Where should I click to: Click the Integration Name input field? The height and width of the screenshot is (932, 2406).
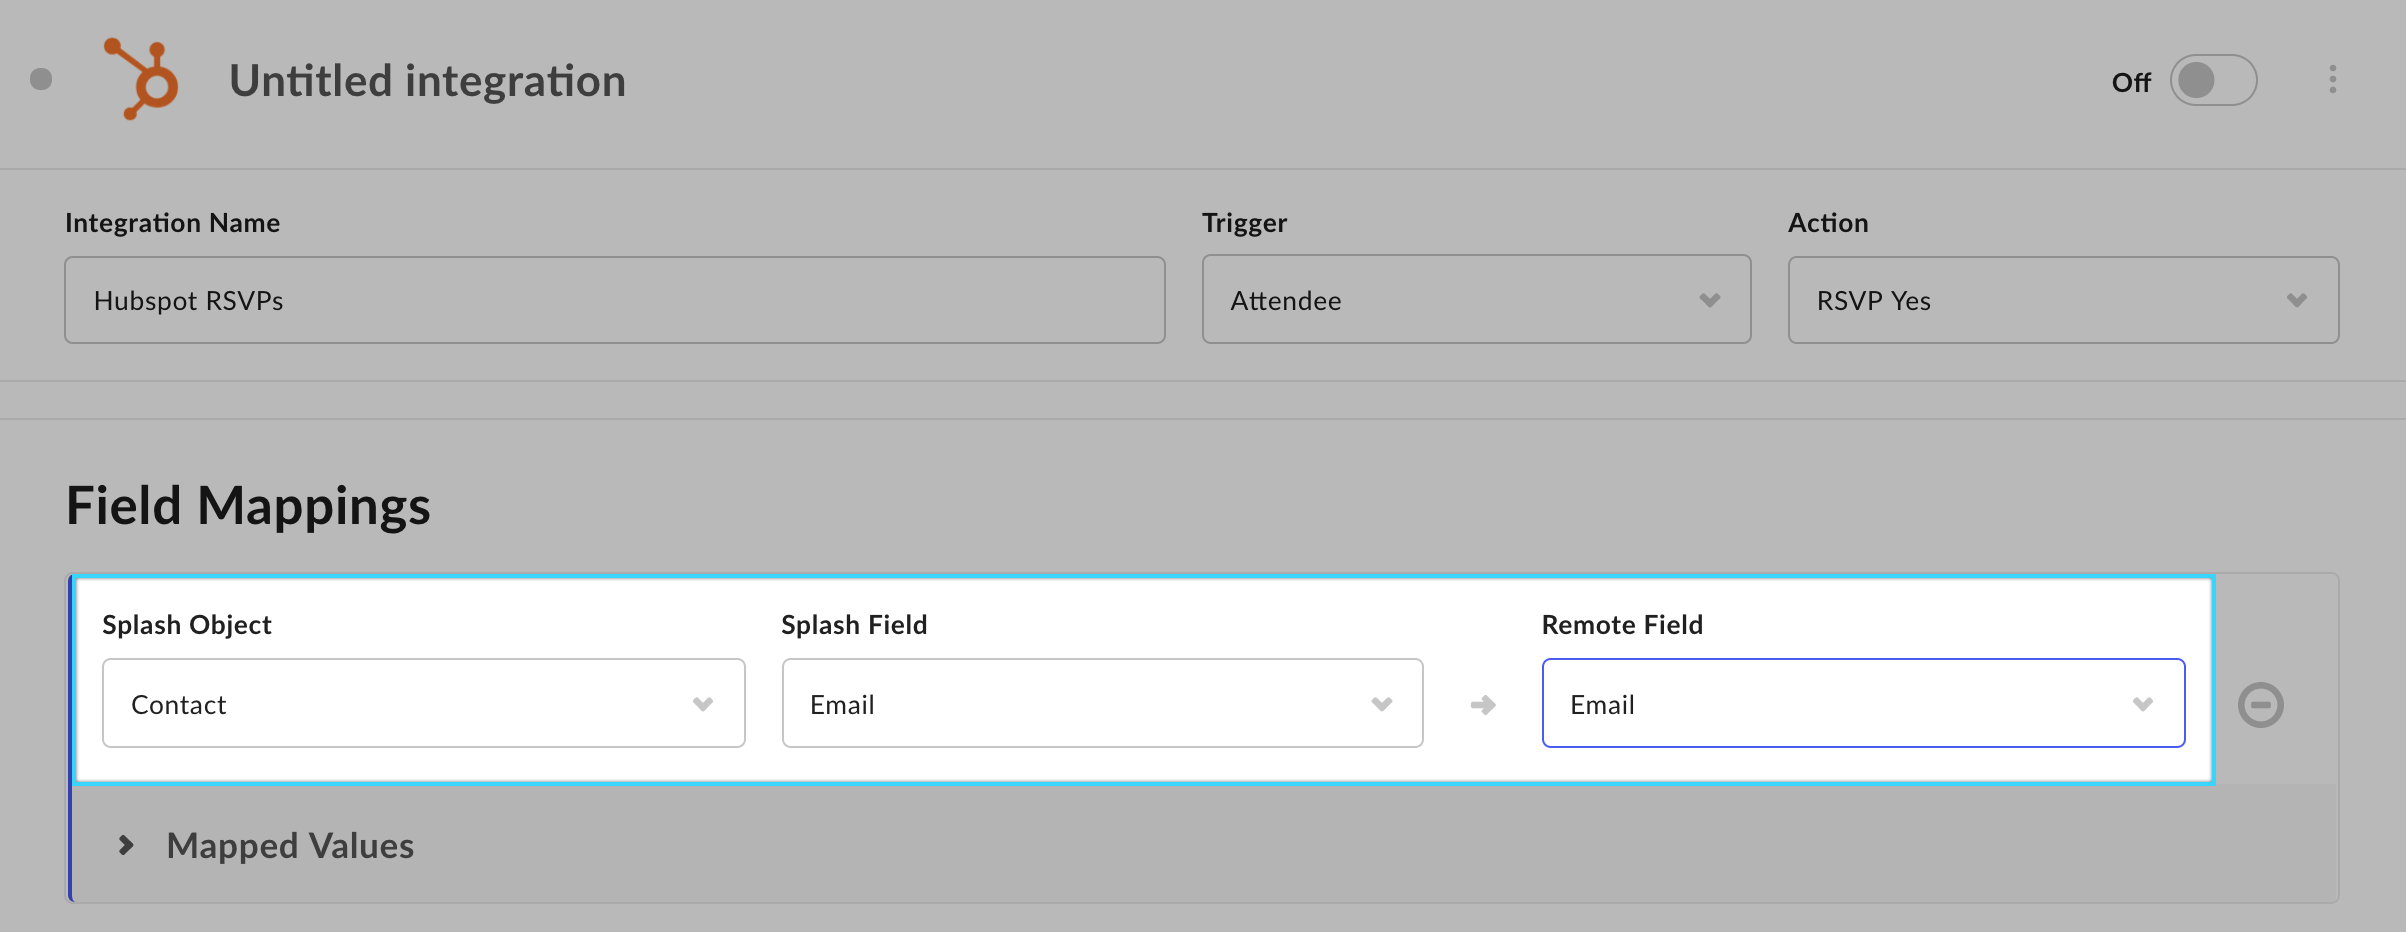click(615, 300)
